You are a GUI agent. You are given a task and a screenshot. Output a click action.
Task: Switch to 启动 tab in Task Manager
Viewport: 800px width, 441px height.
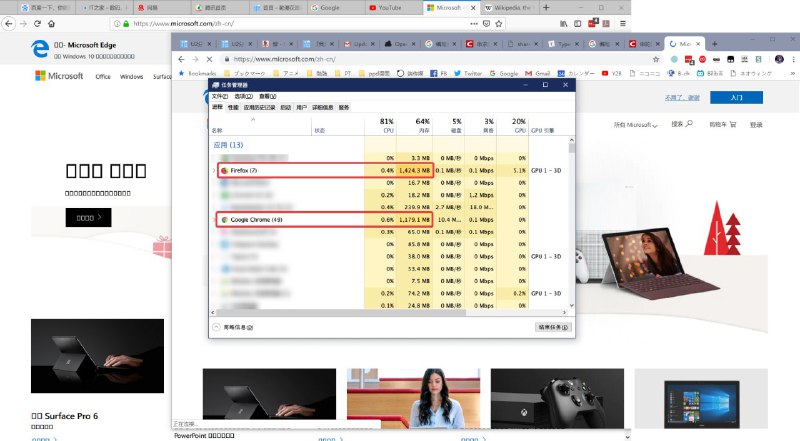(286, 107)
